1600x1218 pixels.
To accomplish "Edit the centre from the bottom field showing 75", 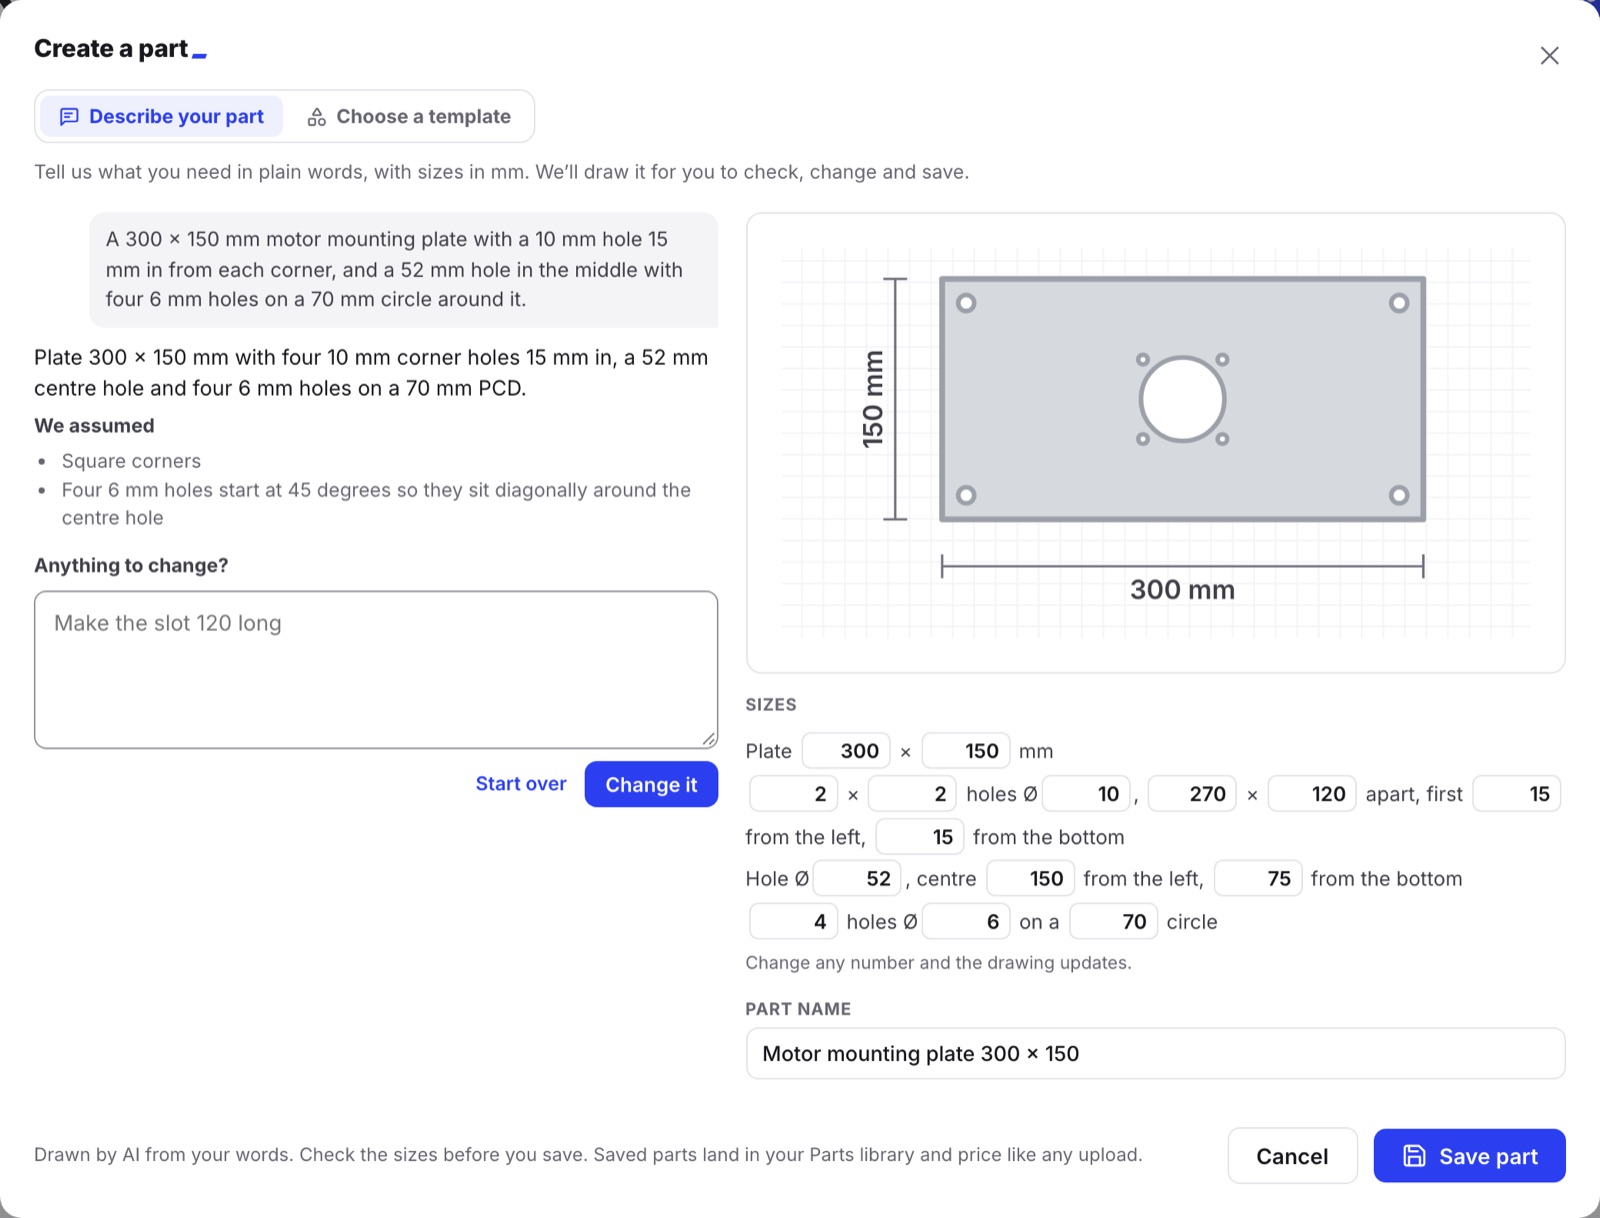I will point(1258,879).
